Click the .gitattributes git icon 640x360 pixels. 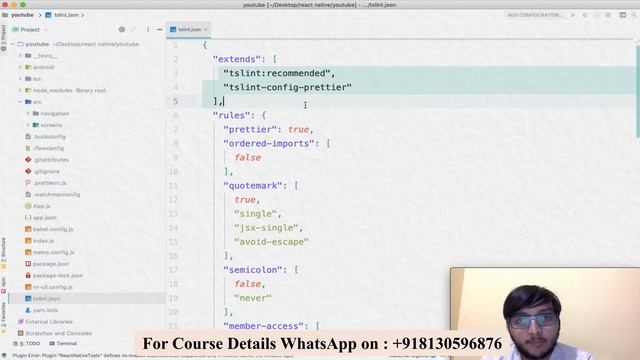[x=28, y=160]
